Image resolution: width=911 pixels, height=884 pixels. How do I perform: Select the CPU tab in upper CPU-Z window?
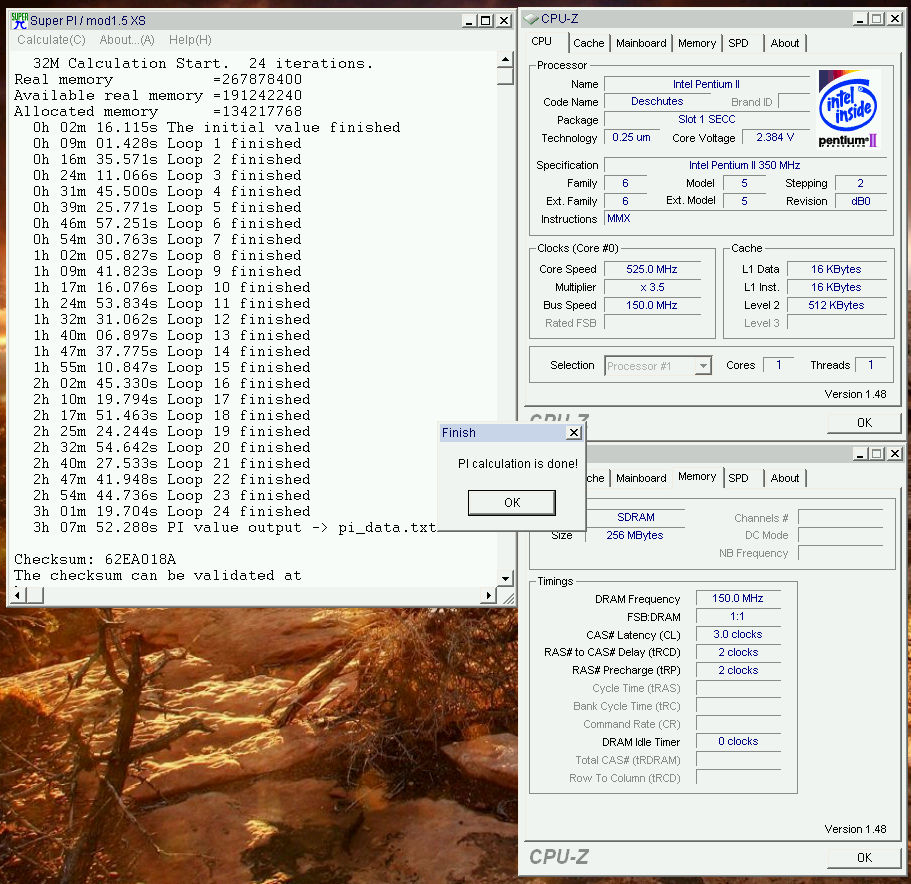541,41
